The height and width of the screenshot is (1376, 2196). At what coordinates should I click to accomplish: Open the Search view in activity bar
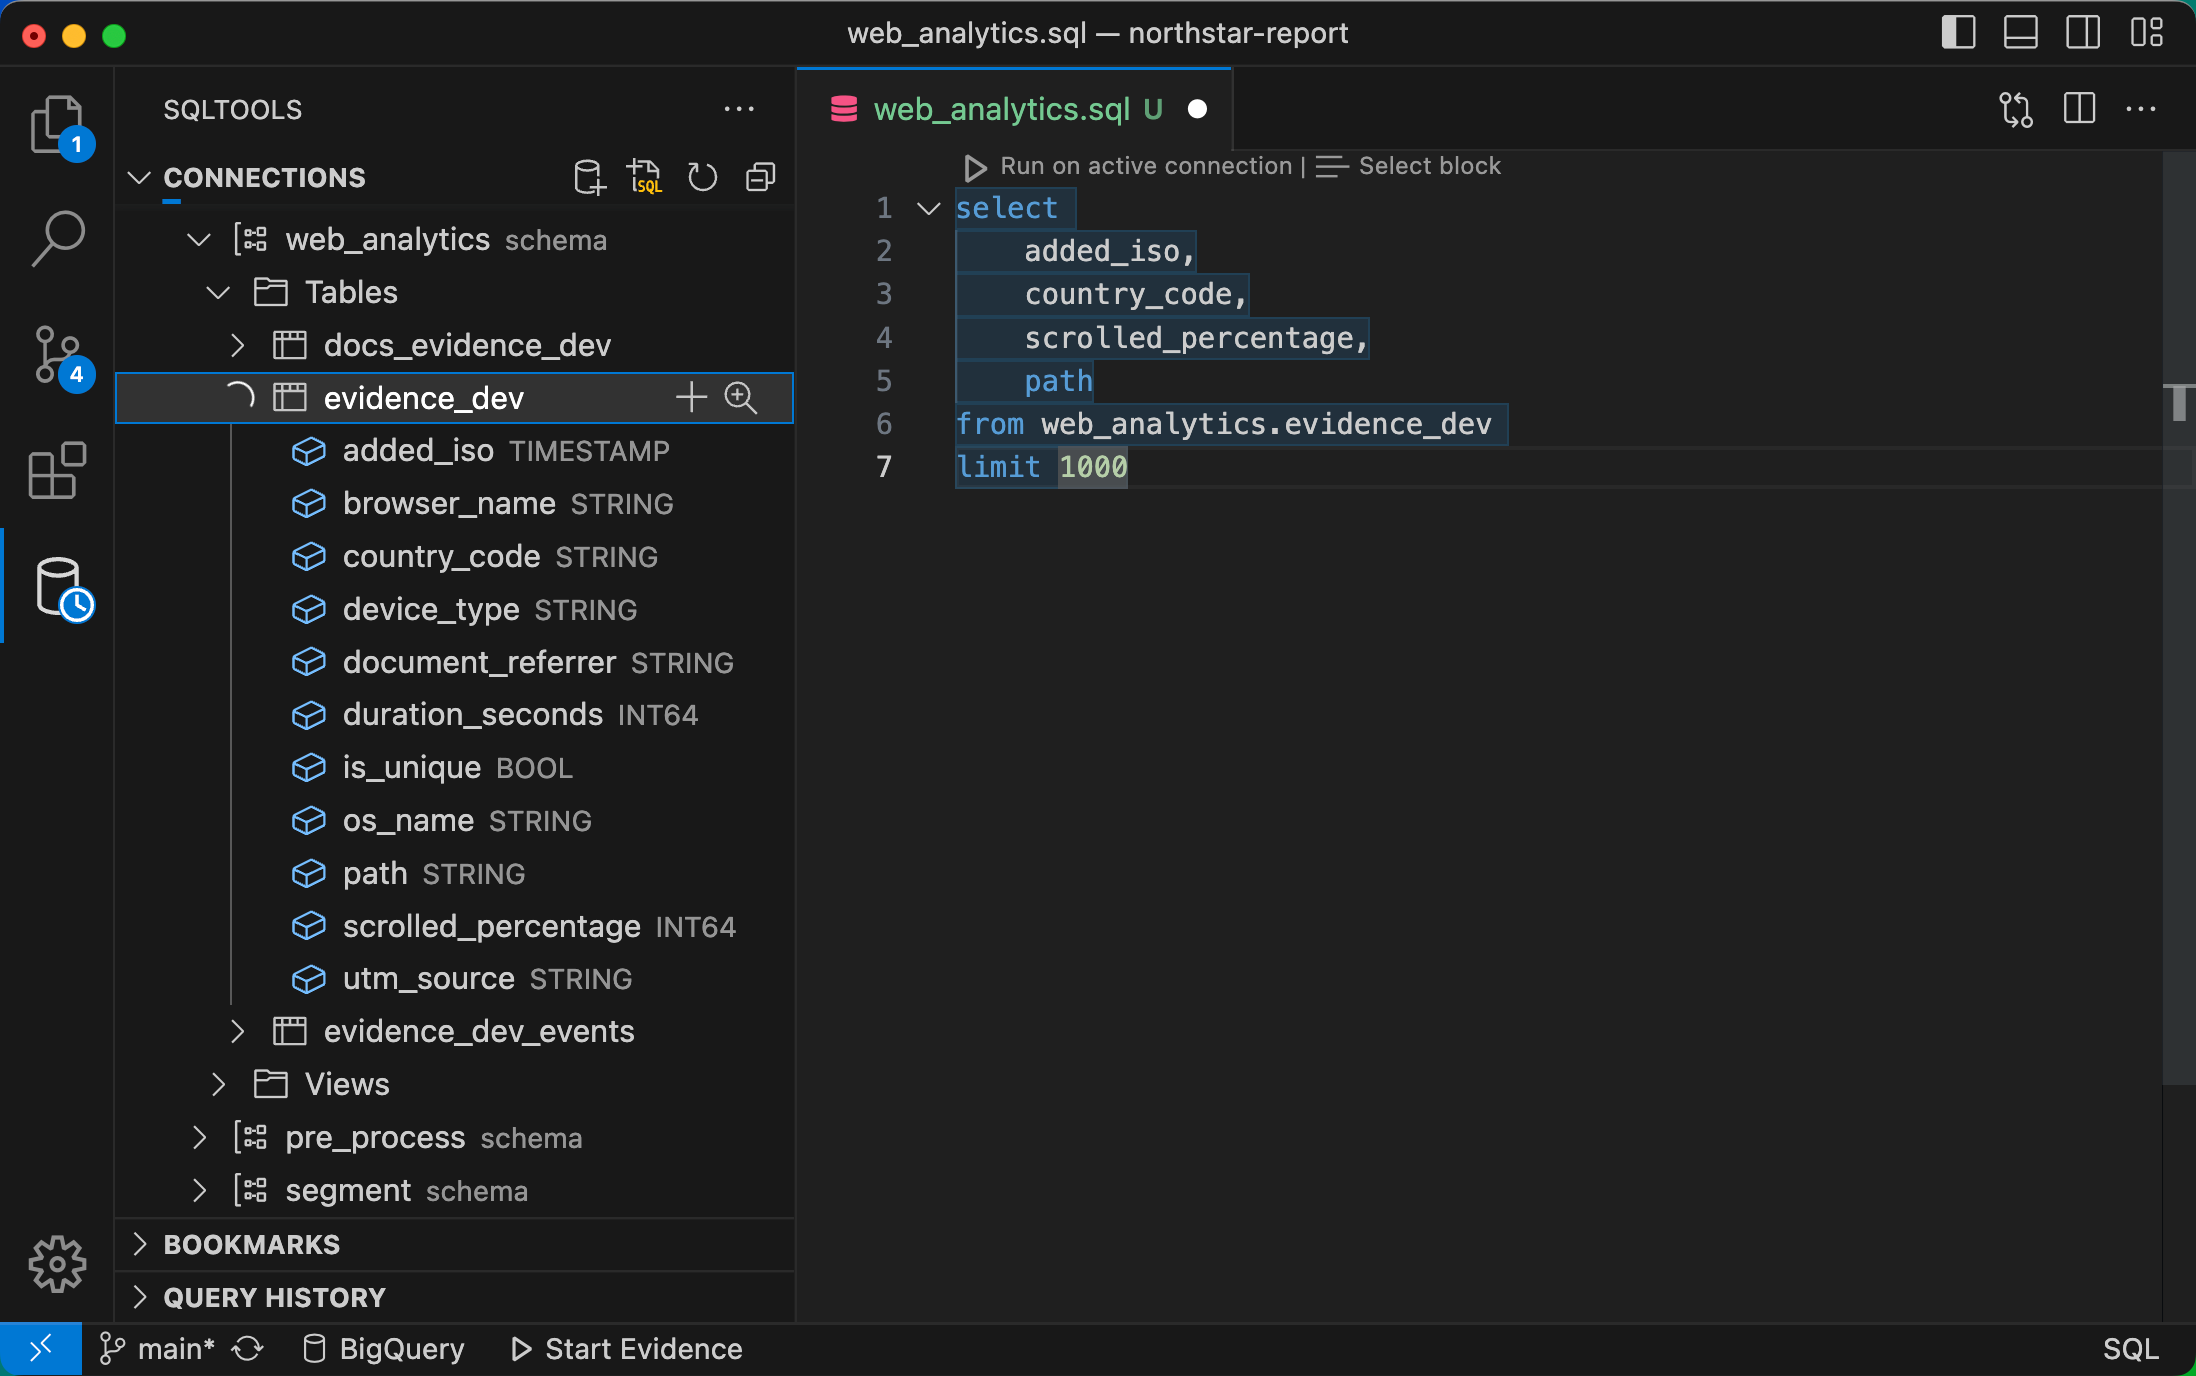click(58, 238)
